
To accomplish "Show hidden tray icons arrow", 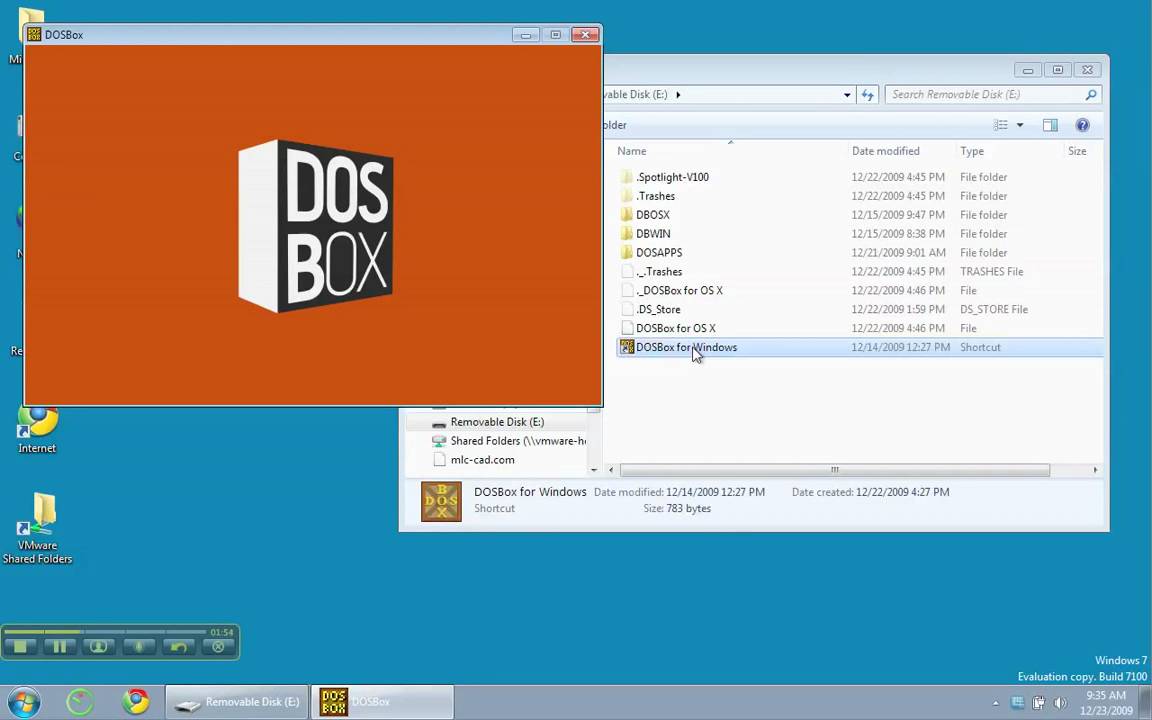I will click(x=996, y=703).
